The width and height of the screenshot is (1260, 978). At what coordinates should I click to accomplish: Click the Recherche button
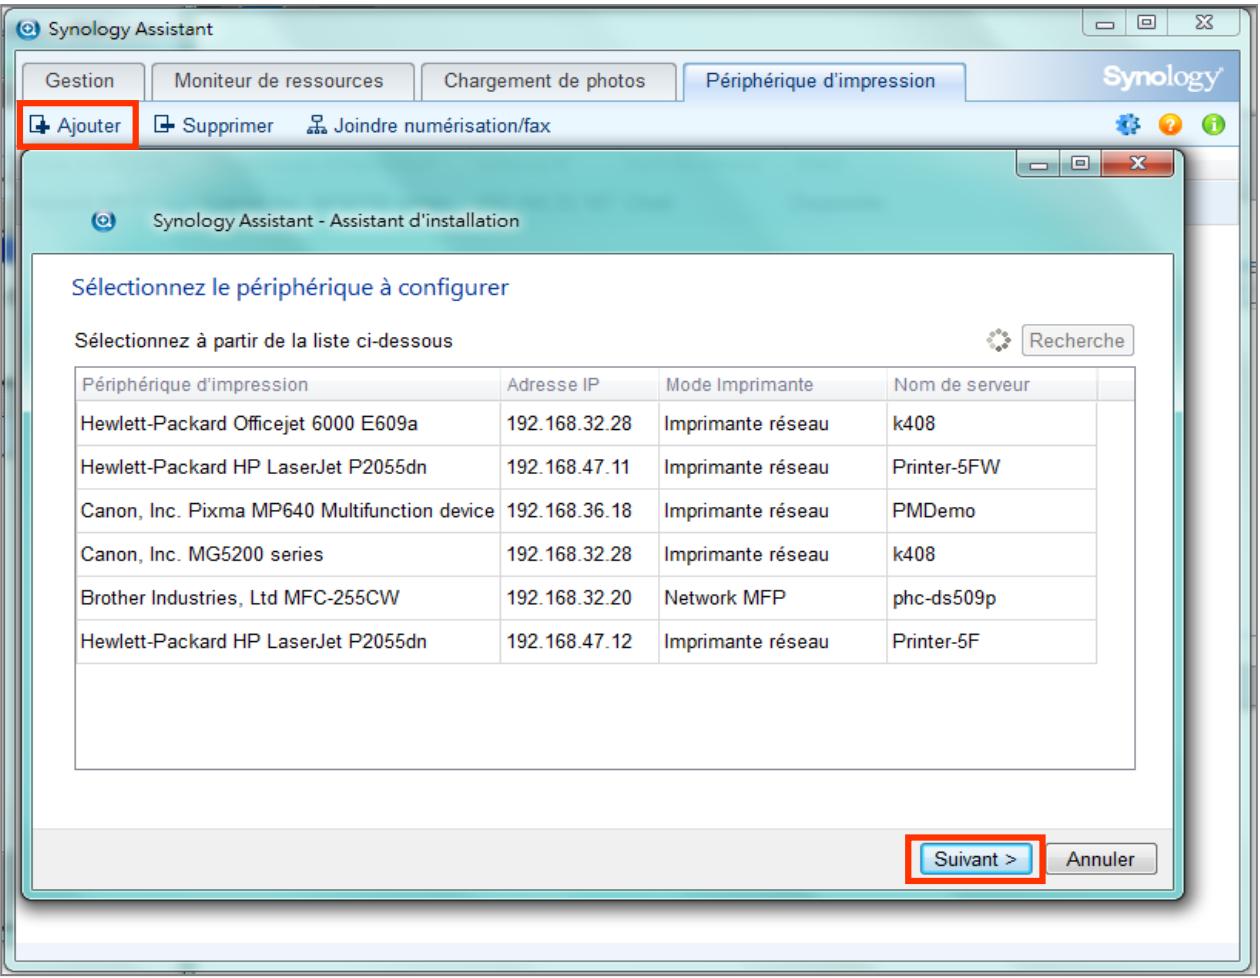[x=1076, y=341]
